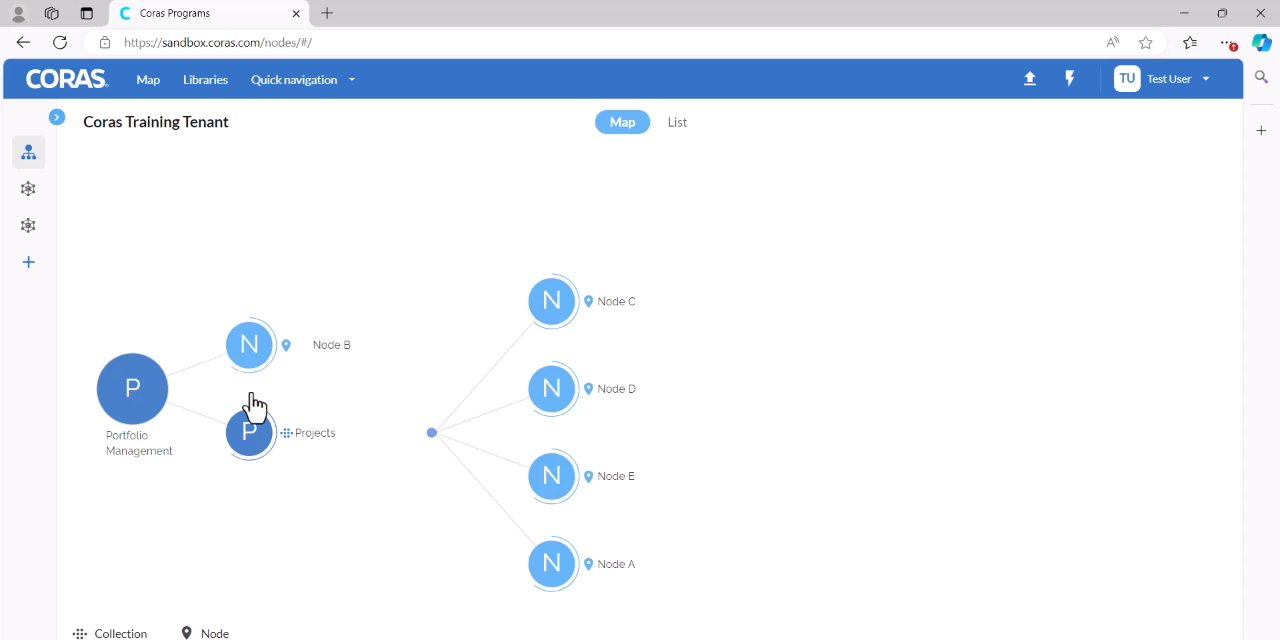Click the CORAS logo
Viewport: 1280px width, 640px height.
[66, 79]
